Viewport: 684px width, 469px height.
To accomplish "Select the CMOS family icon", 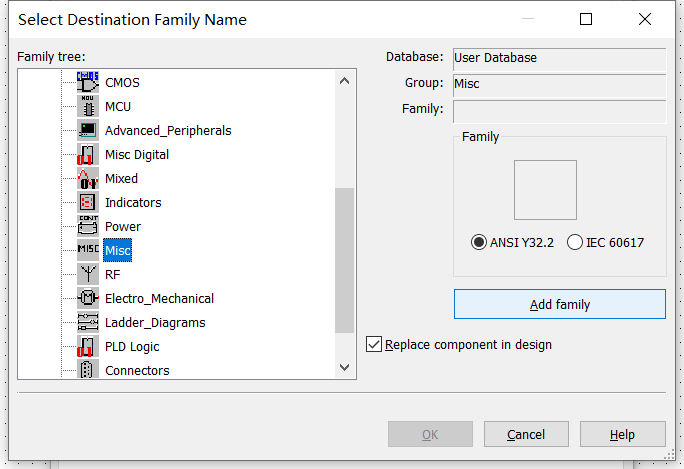I will coord(88,82).
